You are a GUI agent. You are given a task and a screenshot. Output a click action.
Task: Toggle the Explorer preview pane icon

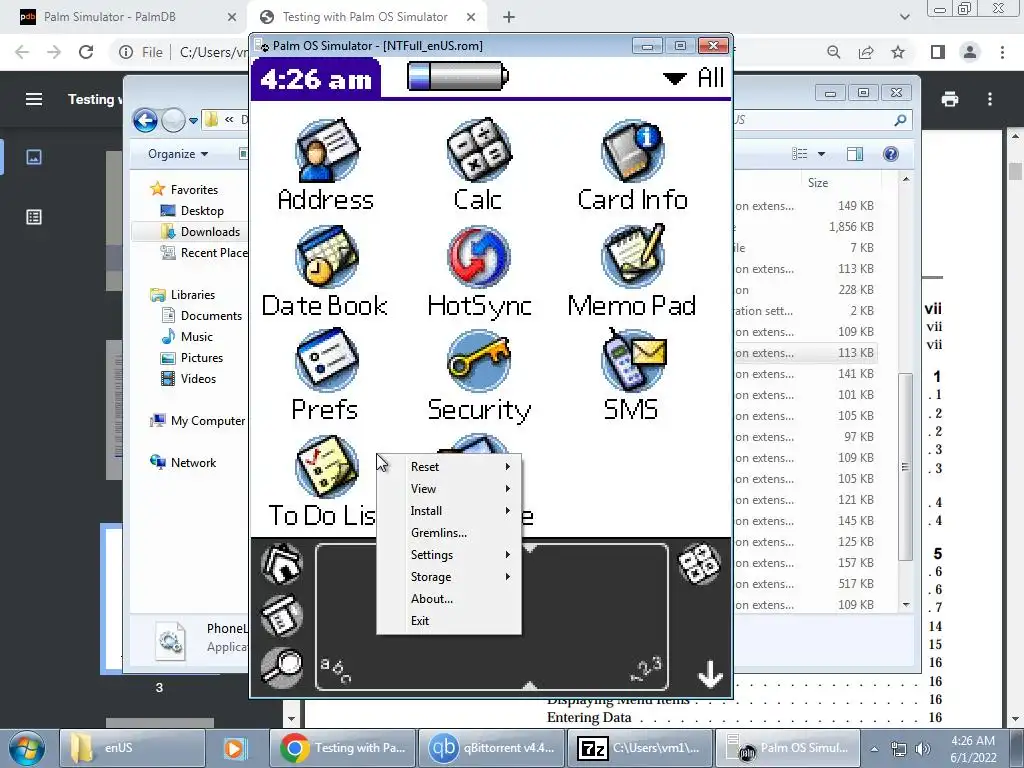pos(855,153)
